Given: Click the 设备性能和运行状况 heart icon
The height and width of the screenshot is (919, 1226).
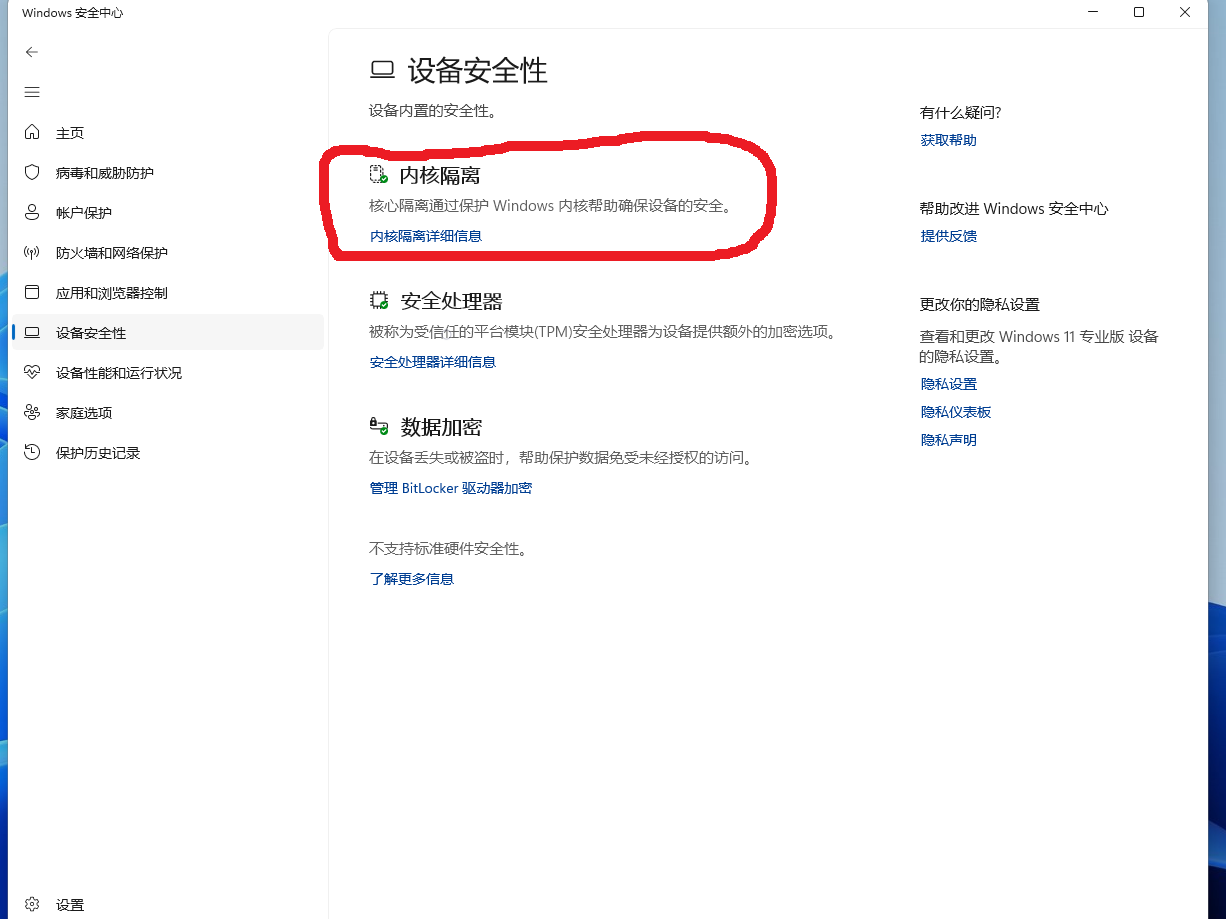Looking at the screenshot, I should click(x=32, y=372).
